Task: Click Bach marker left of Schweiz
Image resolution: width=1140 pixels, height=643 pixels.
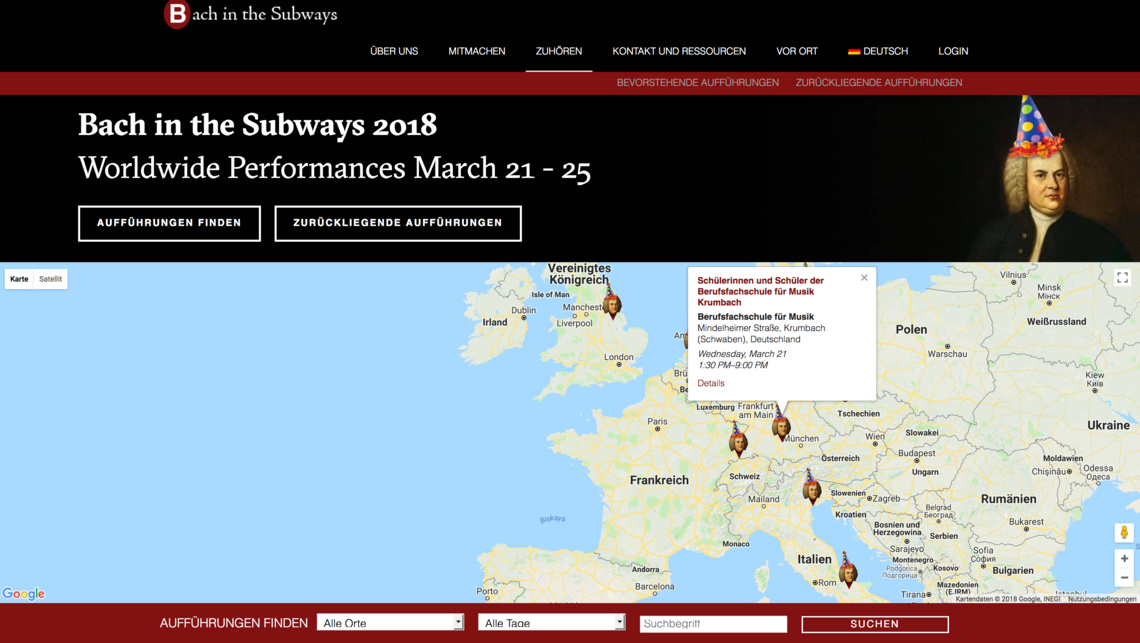Action: 738,439
